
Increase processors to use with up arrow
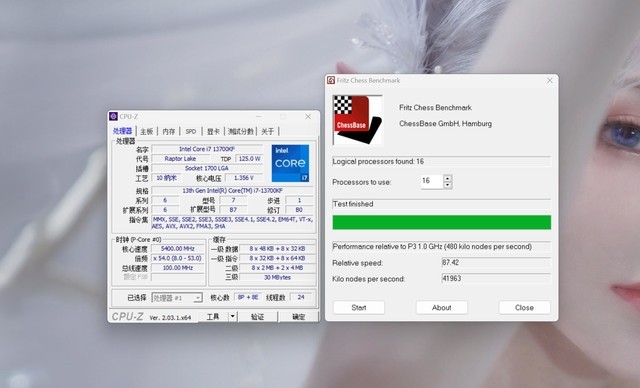(x=447, y=178)
